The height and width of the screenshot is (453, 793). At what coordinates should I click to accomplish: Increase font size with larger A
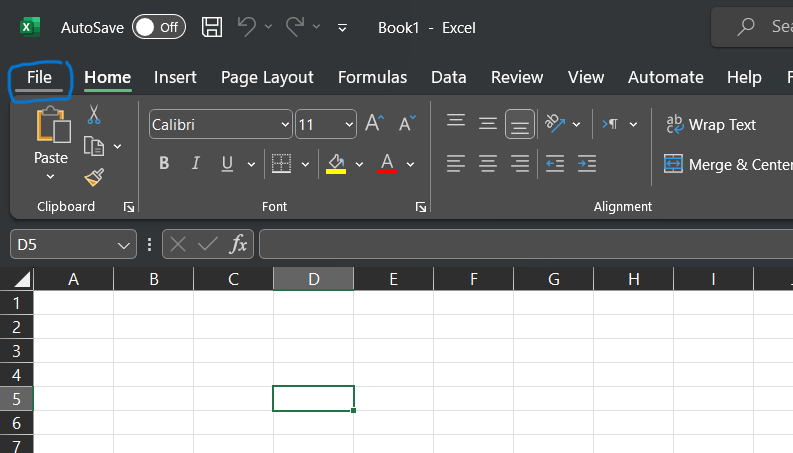(374, 123)
